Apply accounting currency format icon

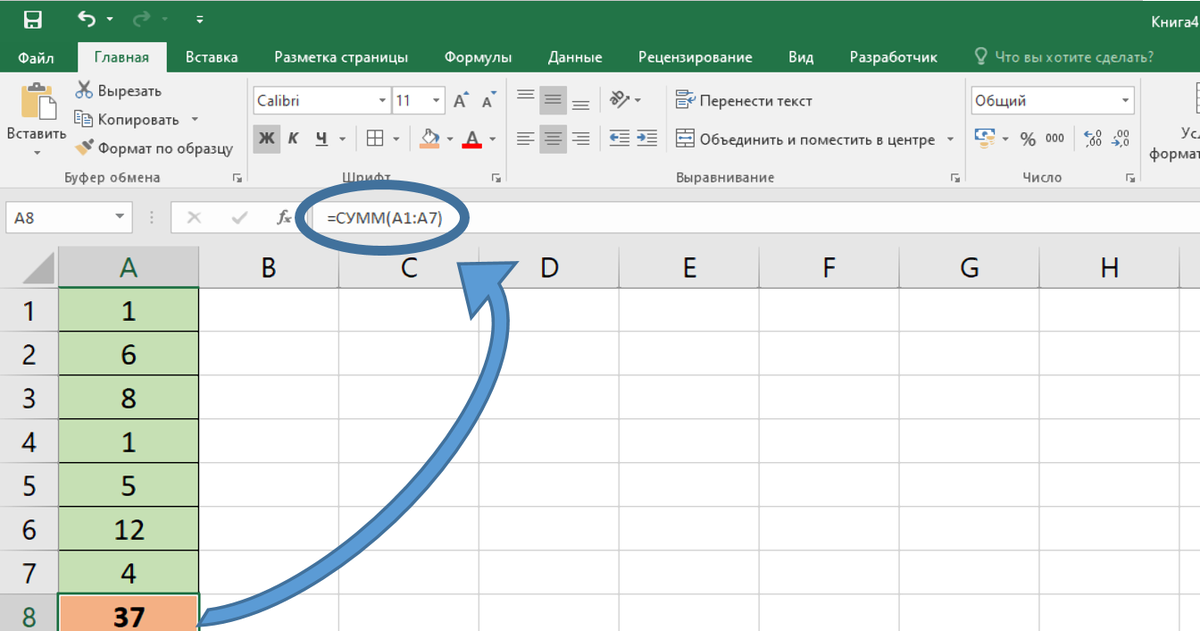[x=984, y=138]
